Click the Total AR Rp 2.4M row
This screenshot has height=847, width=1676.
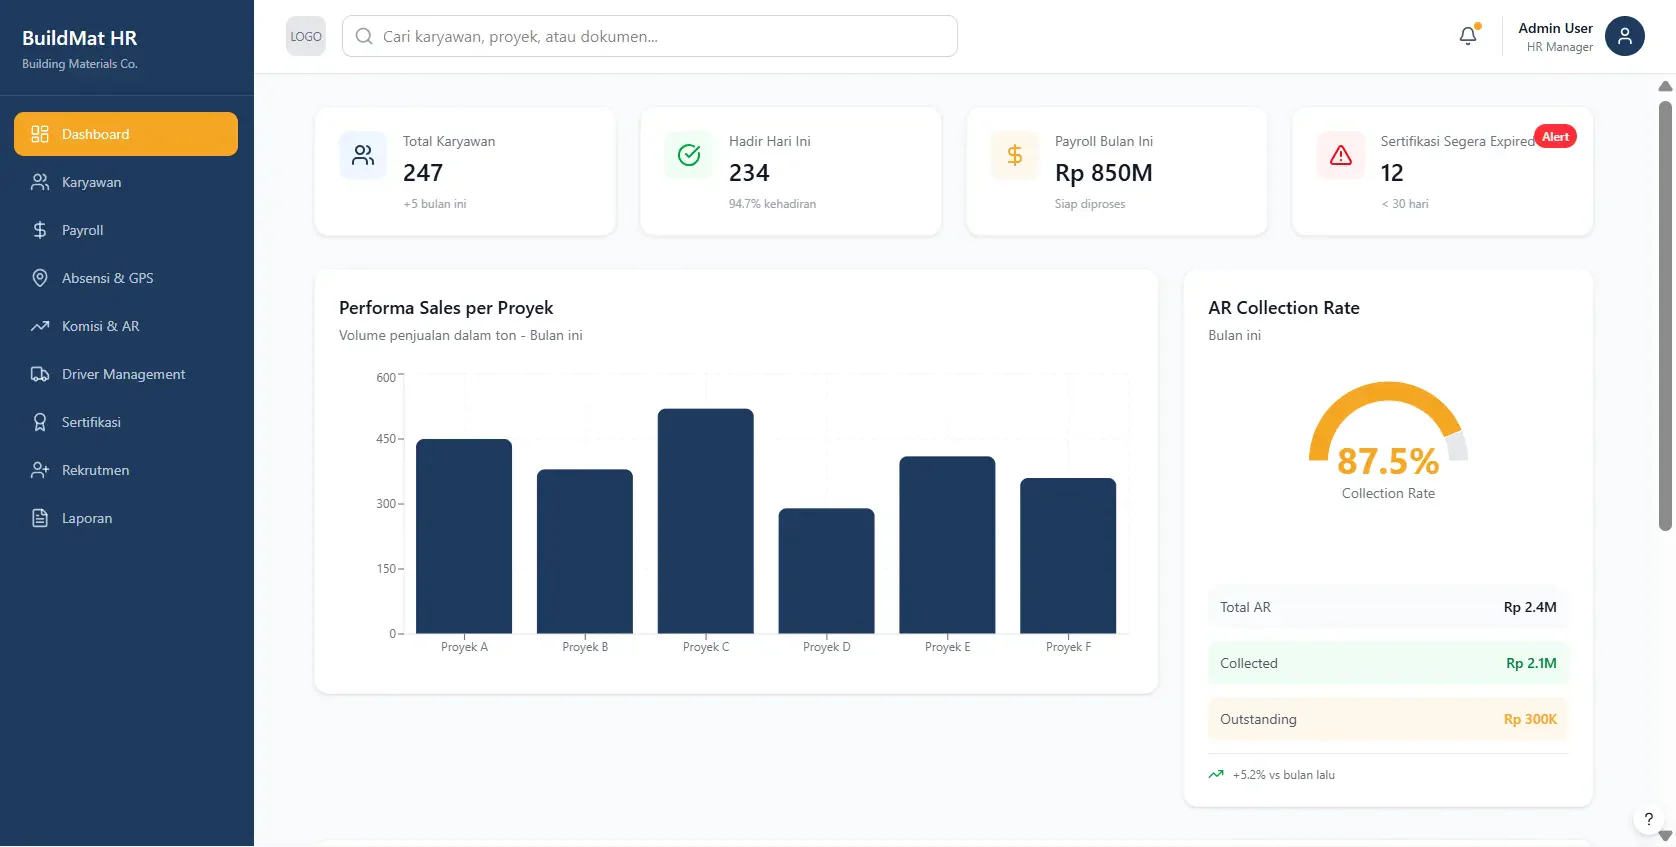[x=1388, y=607]
